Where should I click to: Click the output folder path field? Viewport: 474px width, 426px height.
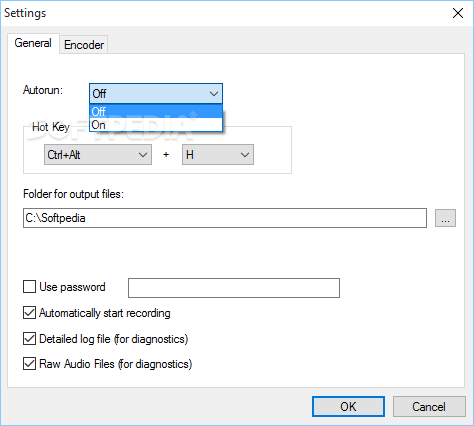point(225,218)
